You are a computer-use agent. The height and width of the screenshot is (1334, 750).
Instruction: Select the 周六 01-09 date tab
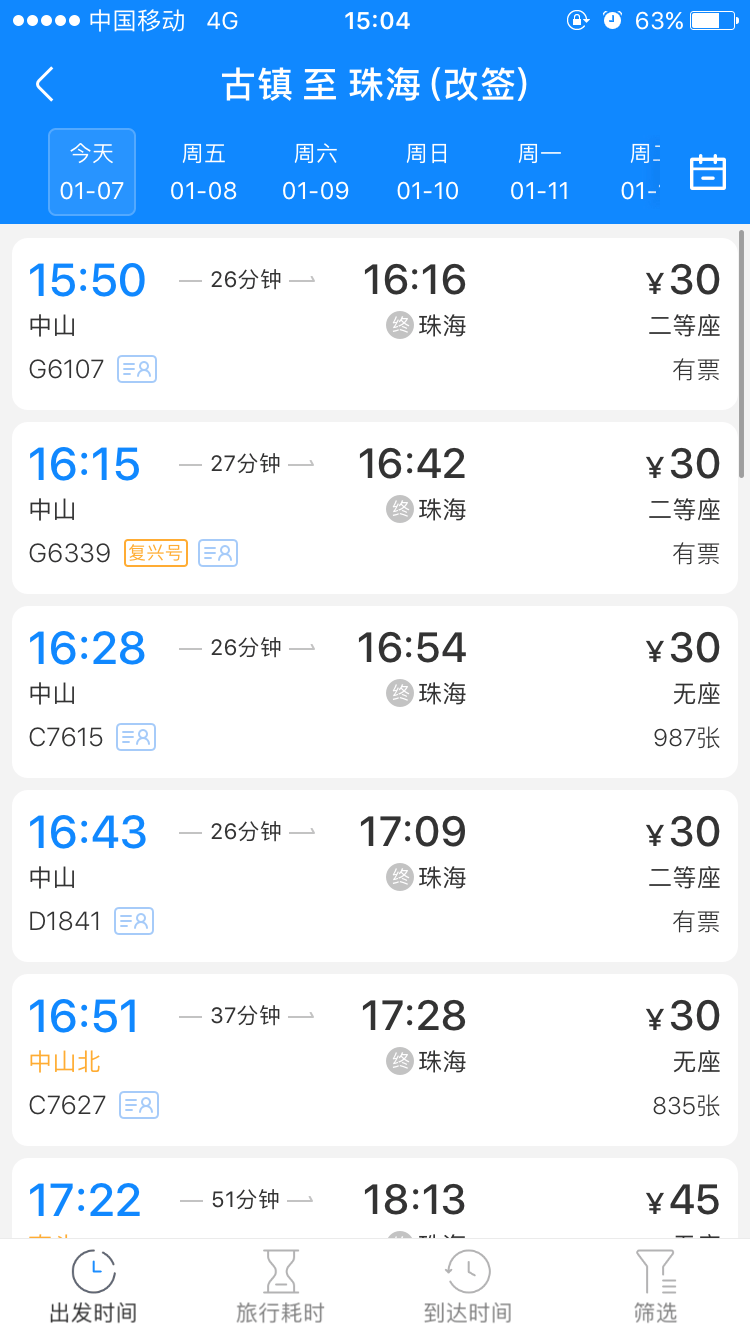316,172
